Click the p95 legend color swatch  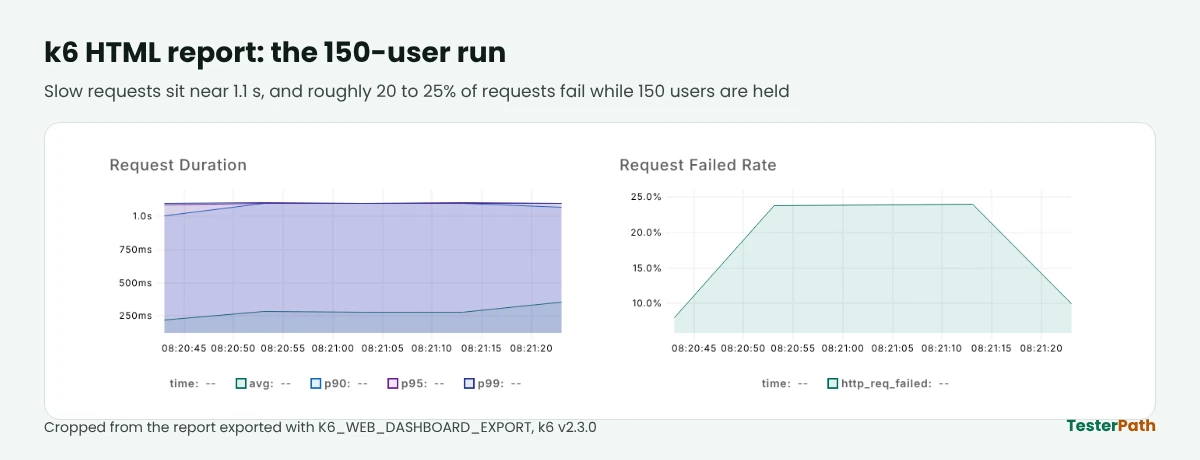pyautogui.click(x=392, y=383)
